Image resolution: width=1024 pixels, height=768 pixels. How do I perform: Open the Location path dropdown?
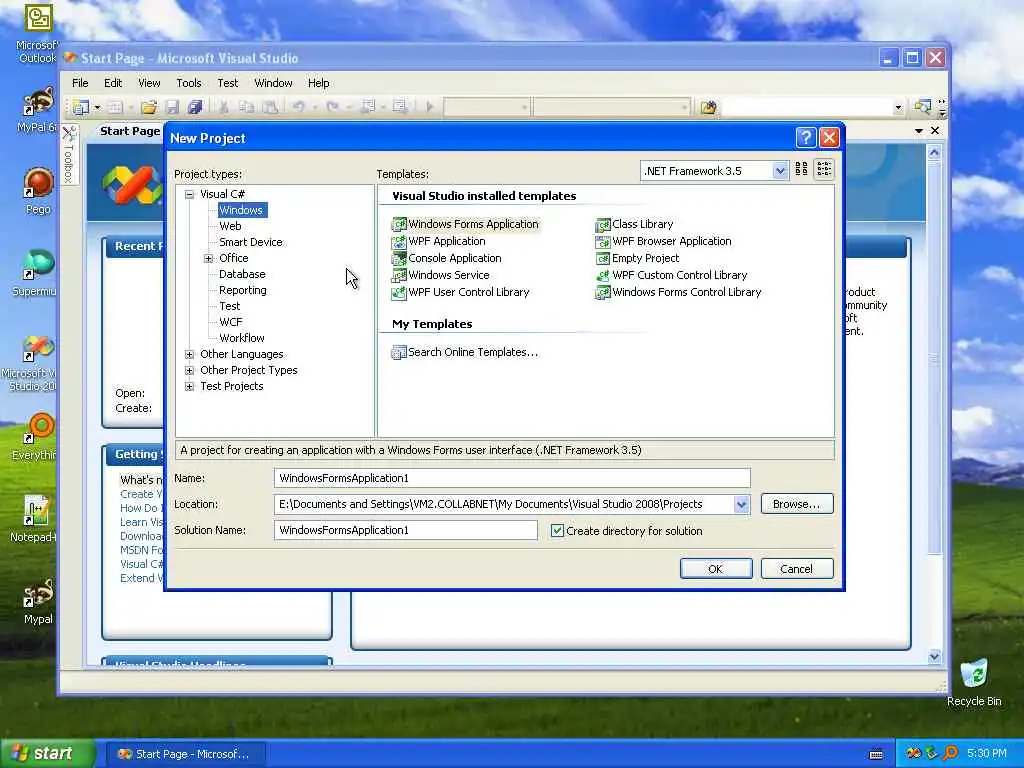click(x=741, y=504)
